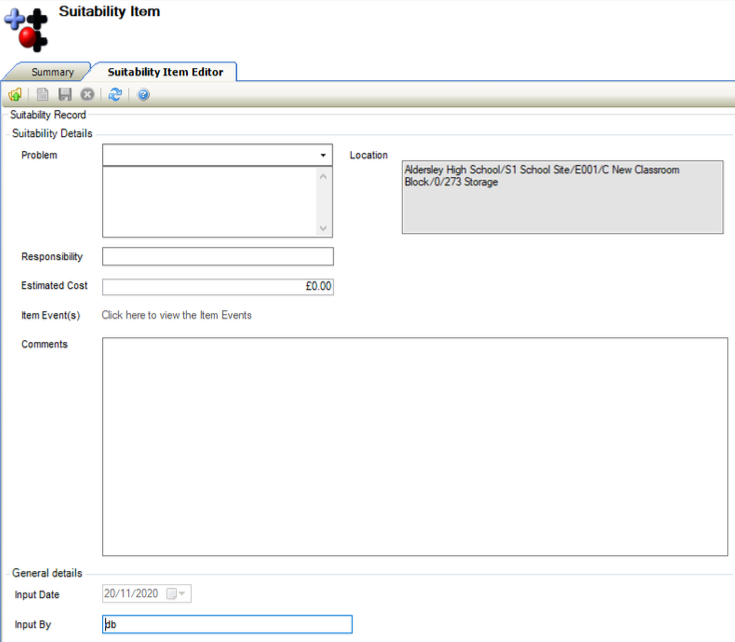
Task: Click the Problem list scroll up arrow
Action: (x=323, y=177)
